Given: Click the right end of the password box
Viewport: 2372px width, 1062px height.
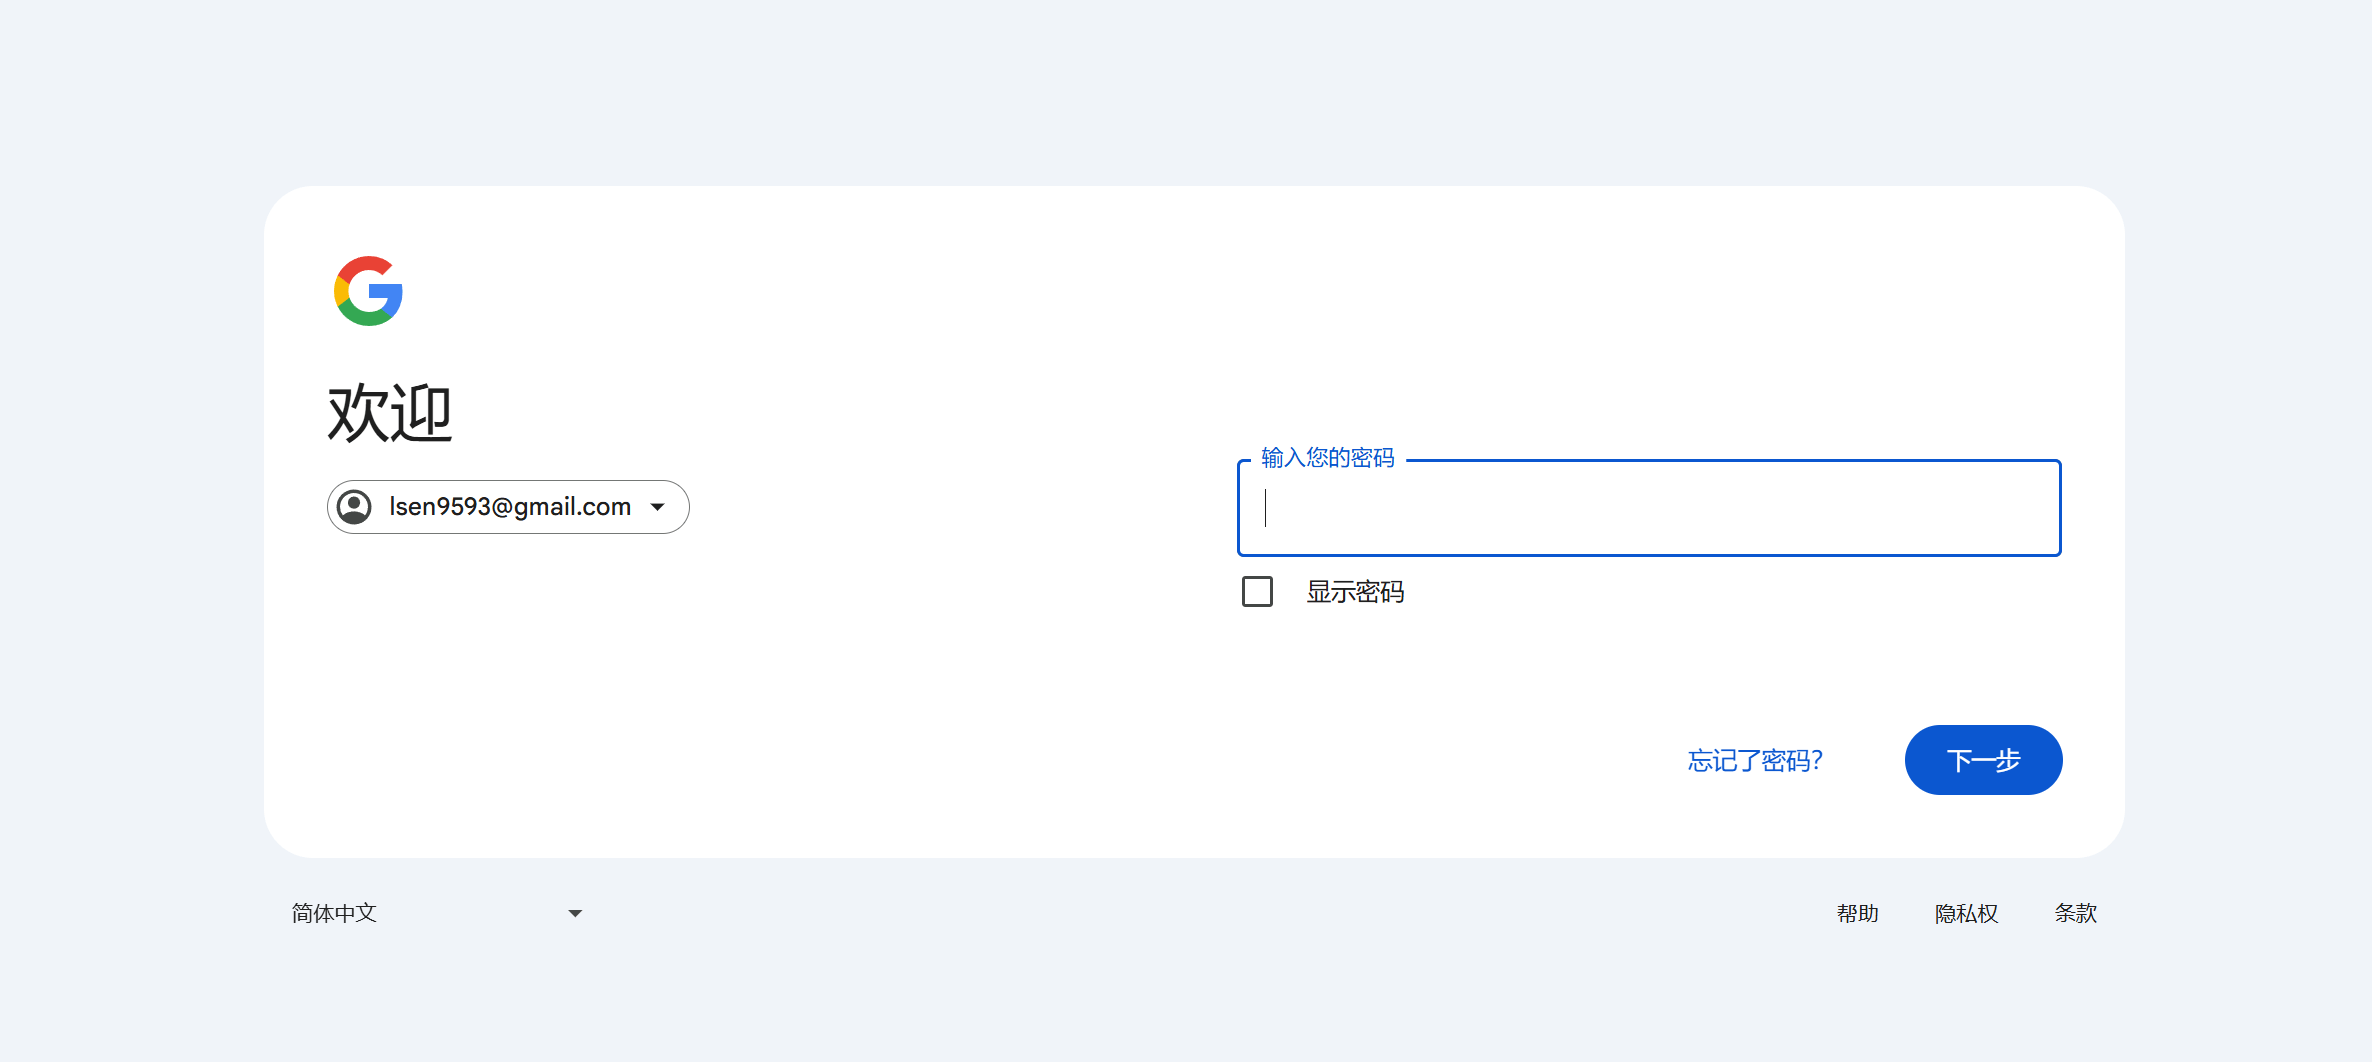Looking at the screenshot, I should point(2040,508).
